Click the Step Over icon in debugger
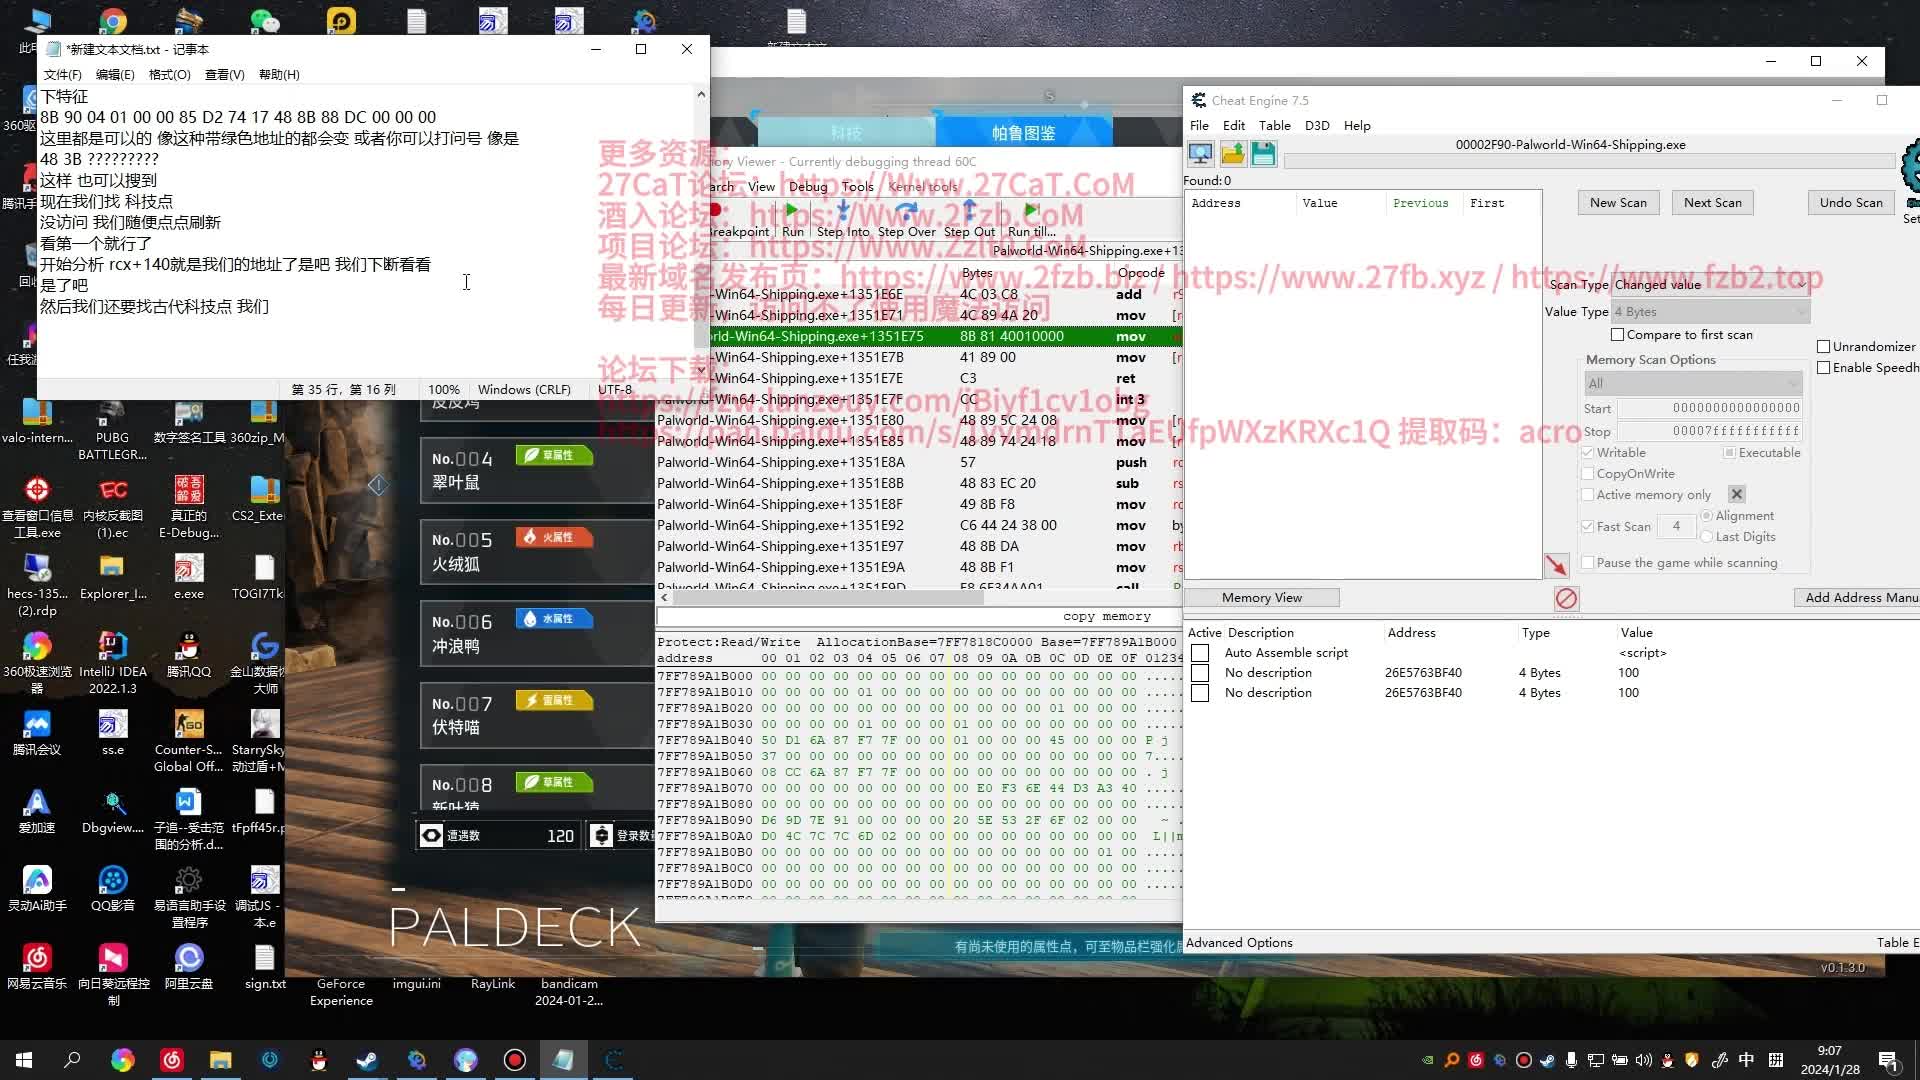Viewport: 1920px width, 1080px height. [x=906, y=211]
